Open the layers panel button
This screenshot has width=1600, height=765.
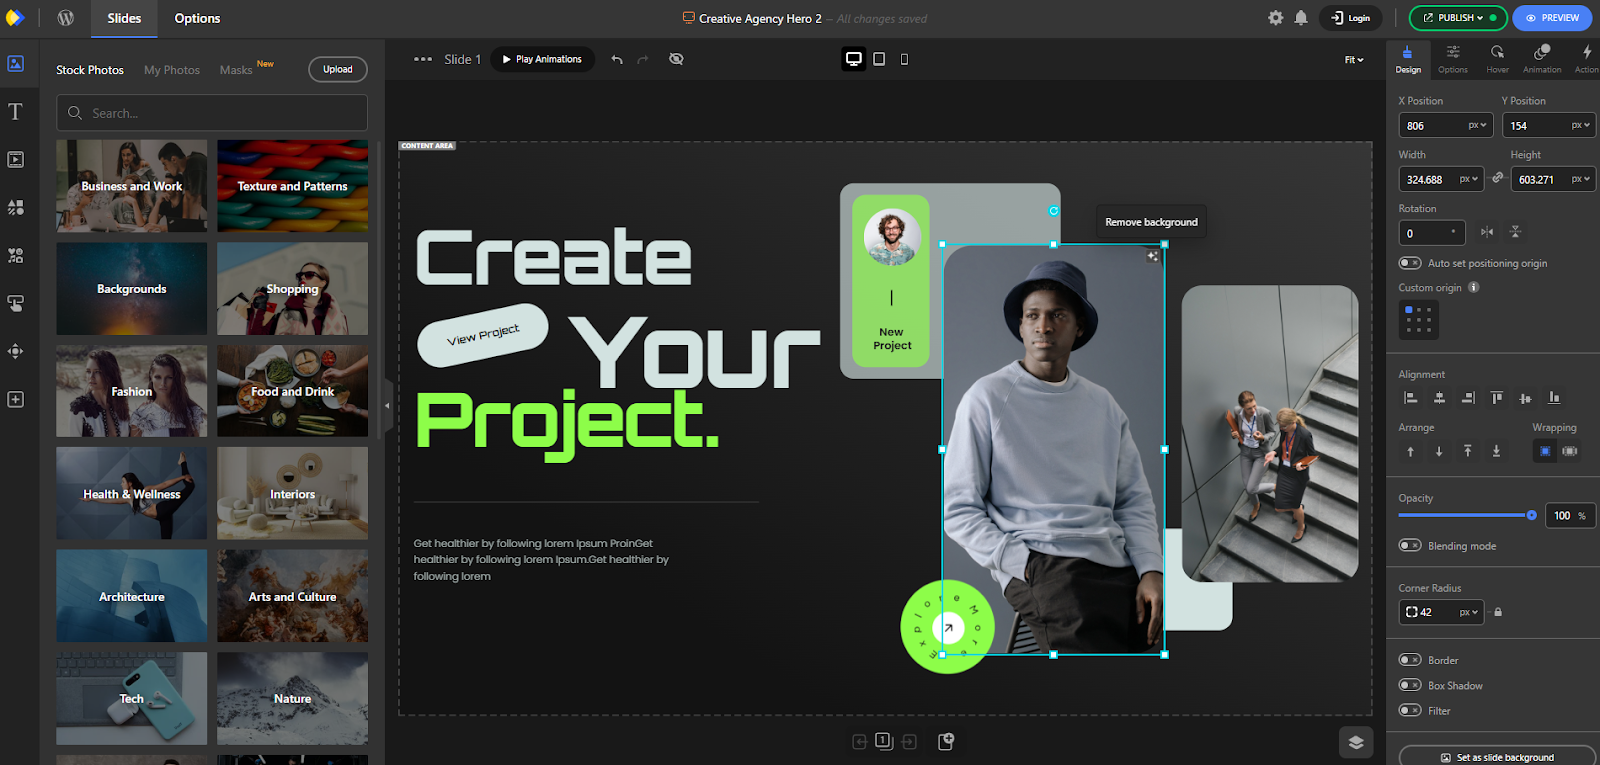[x=1356, y=742]
